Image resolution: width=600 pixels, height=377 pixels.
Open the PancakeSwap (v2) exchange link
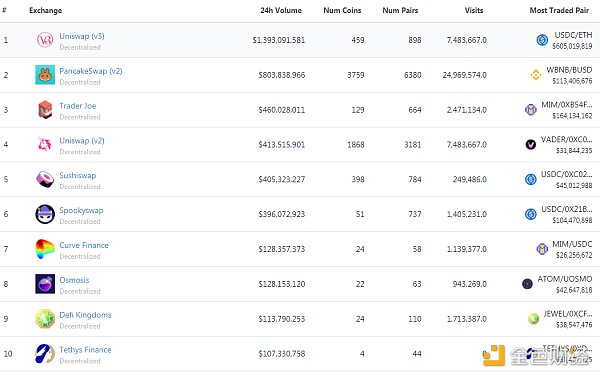pos(91,71)
